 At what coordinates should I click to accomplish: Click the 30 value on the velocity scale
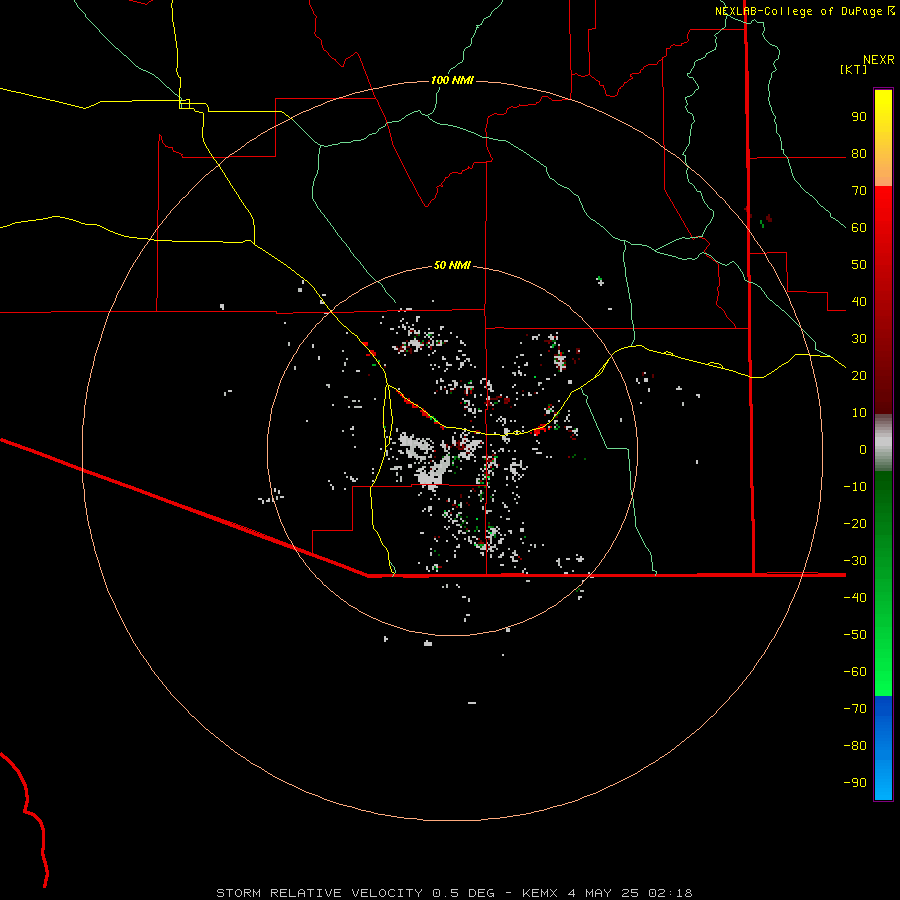pyautogui.click(x=859, y=339)
